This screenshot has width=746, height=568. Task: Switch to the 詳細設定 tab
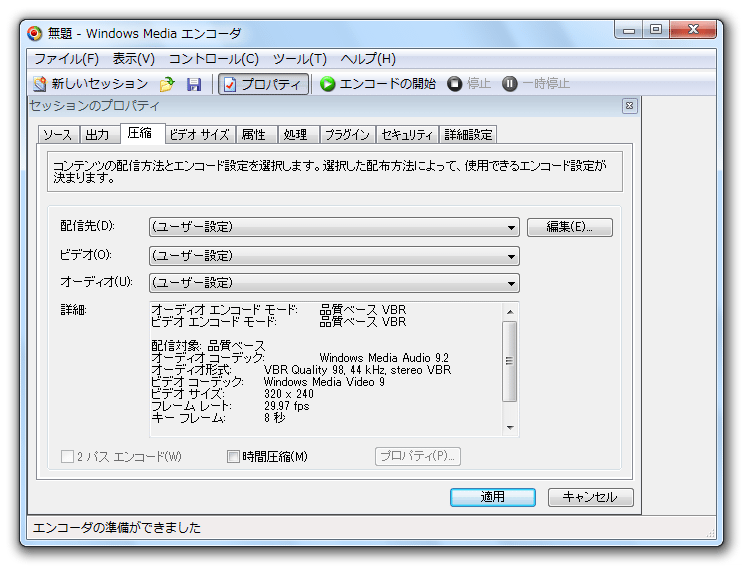click(468, 135)
